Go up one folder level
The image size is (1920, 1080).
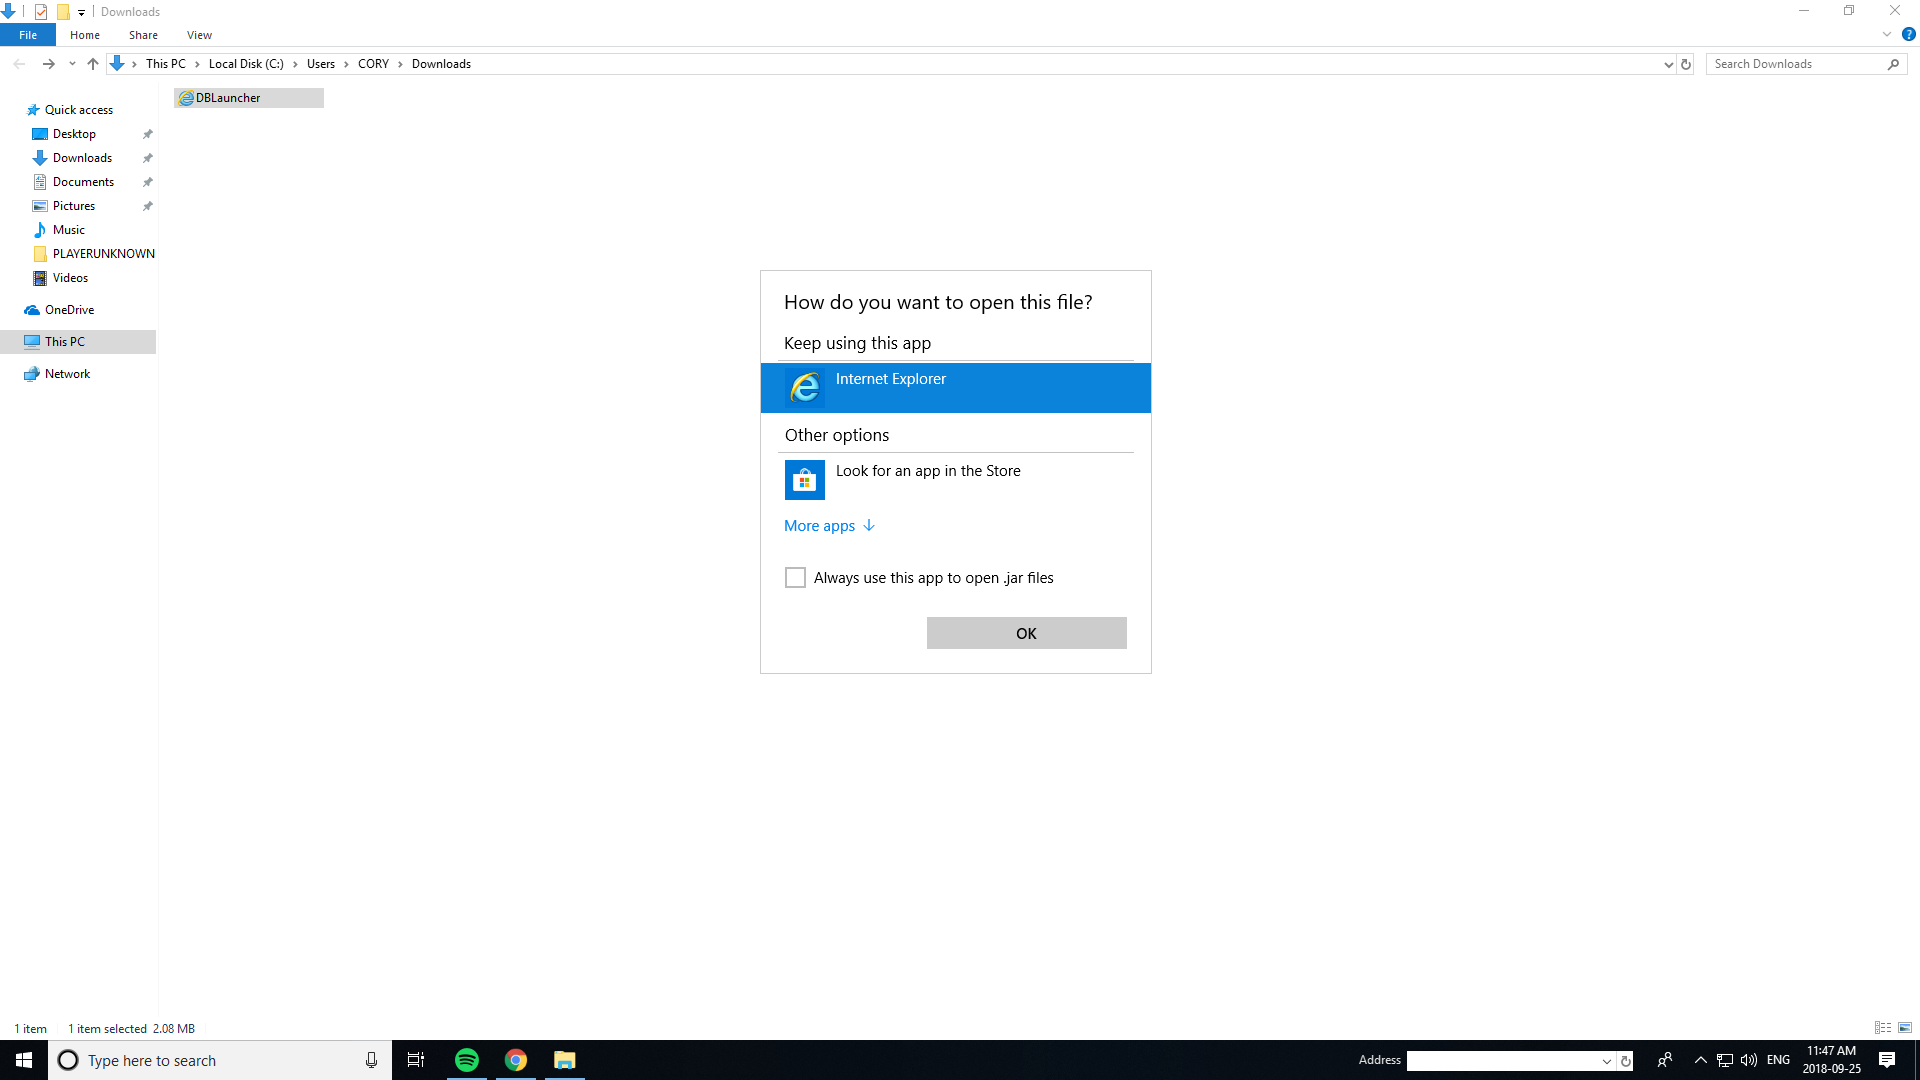tap(93, 64)
